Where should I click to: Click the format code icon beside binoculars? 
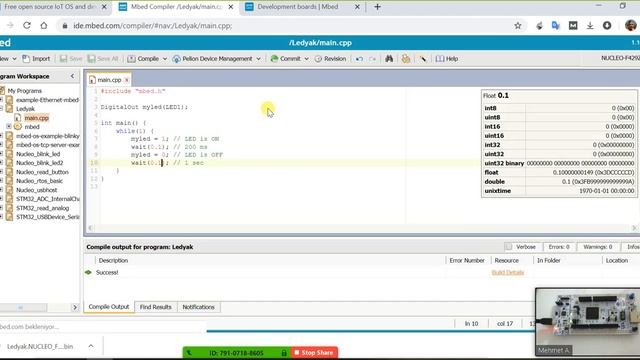[x=405, y=59]
